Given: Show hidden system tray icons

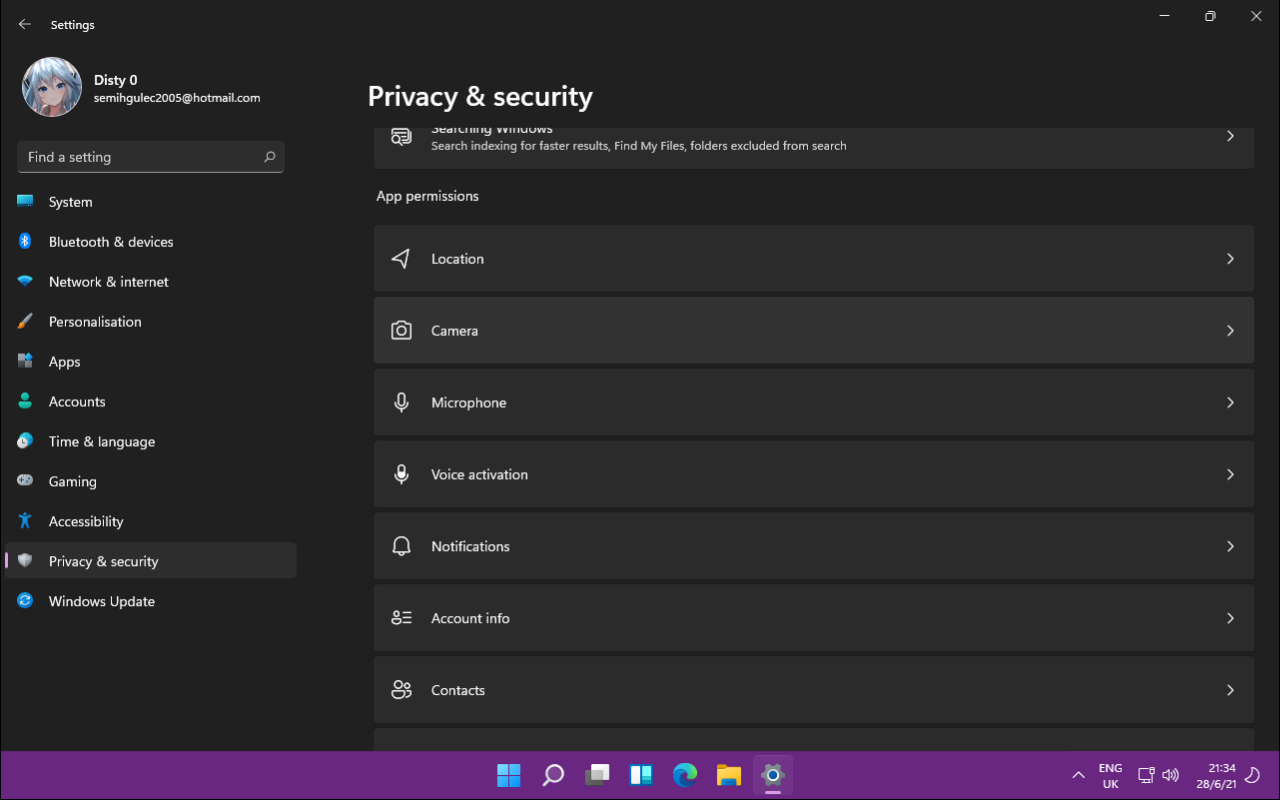Looking at the screenshot, I should click(x=1078, y=775).
